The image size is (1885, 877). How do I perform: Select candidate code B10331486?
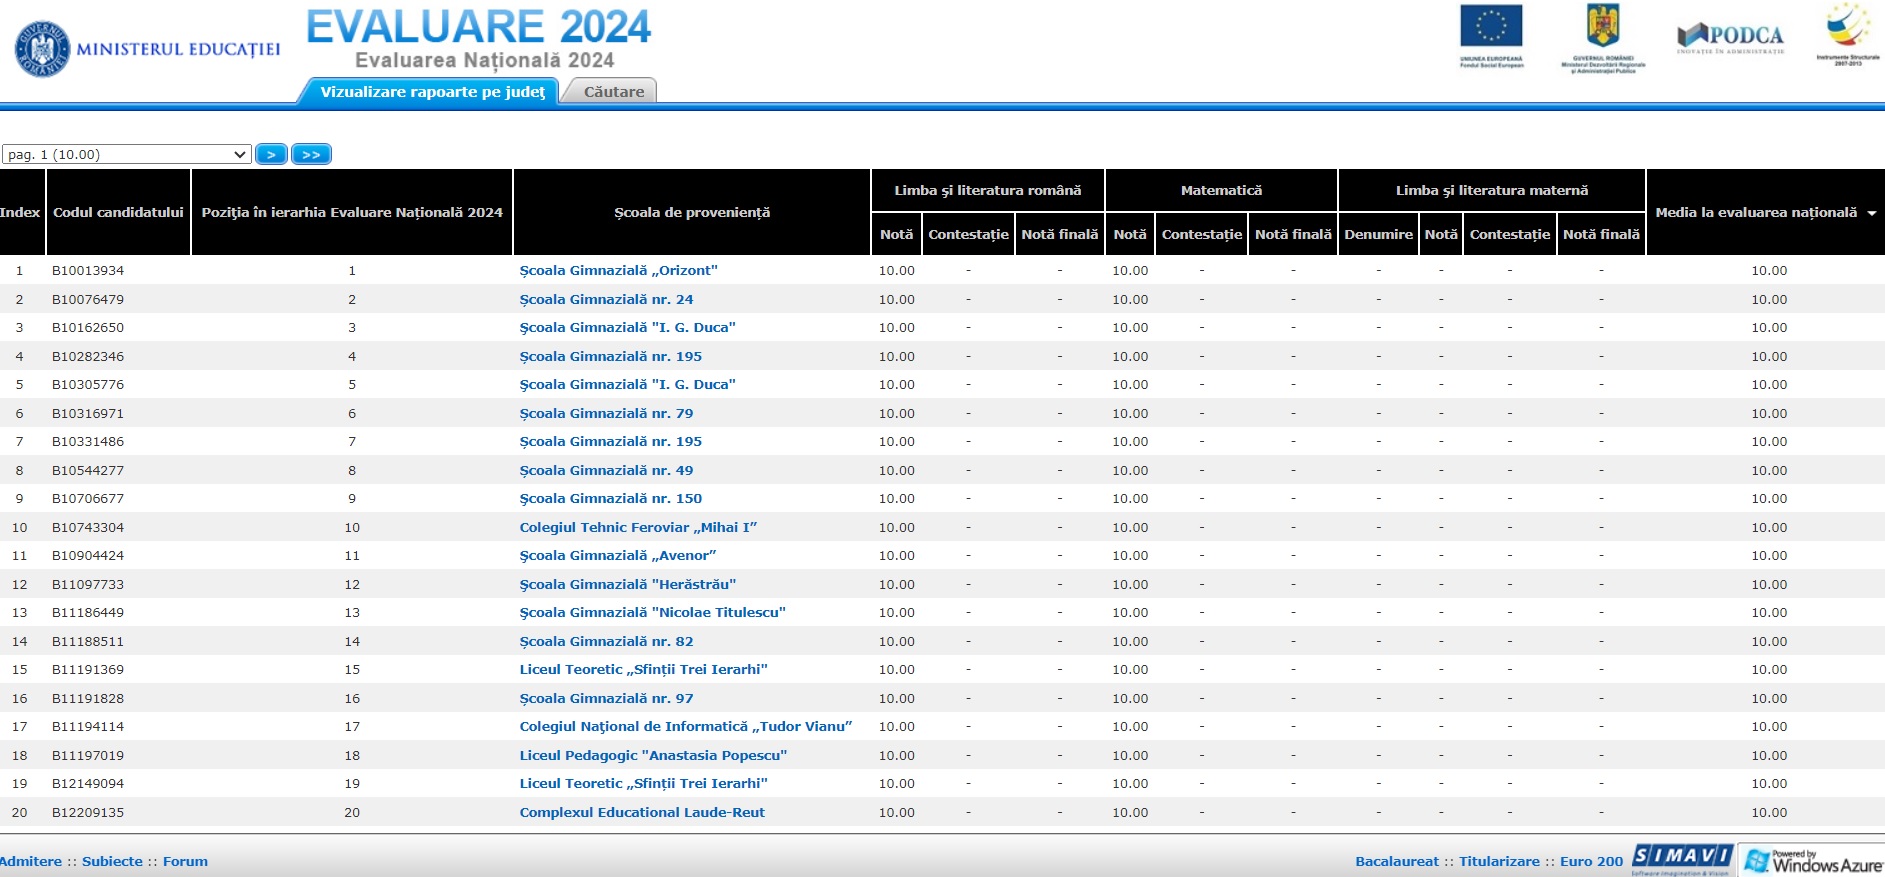88,441
